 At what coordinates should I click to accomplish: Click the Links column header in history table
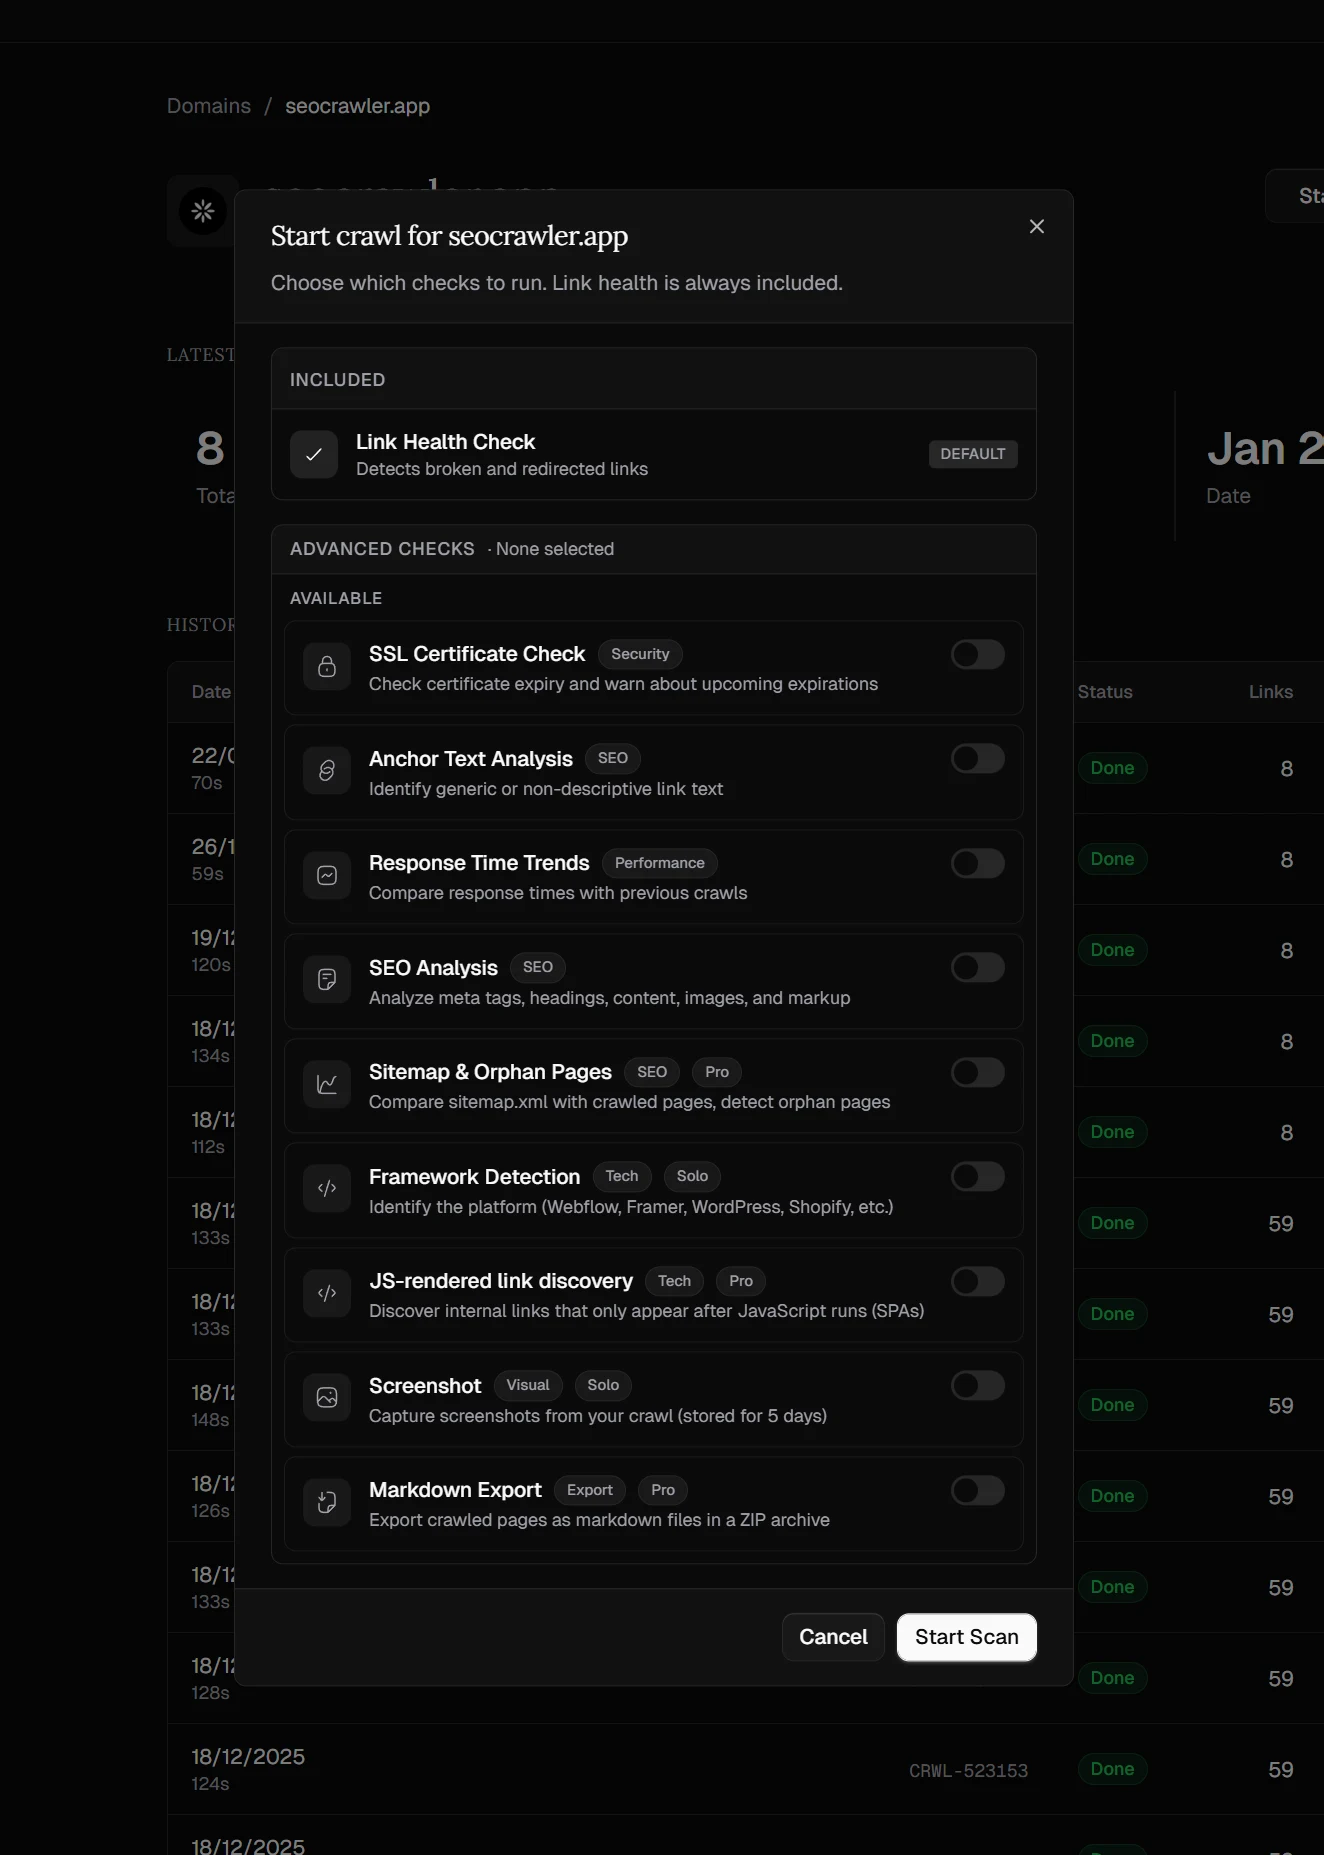coord(1271,692)
